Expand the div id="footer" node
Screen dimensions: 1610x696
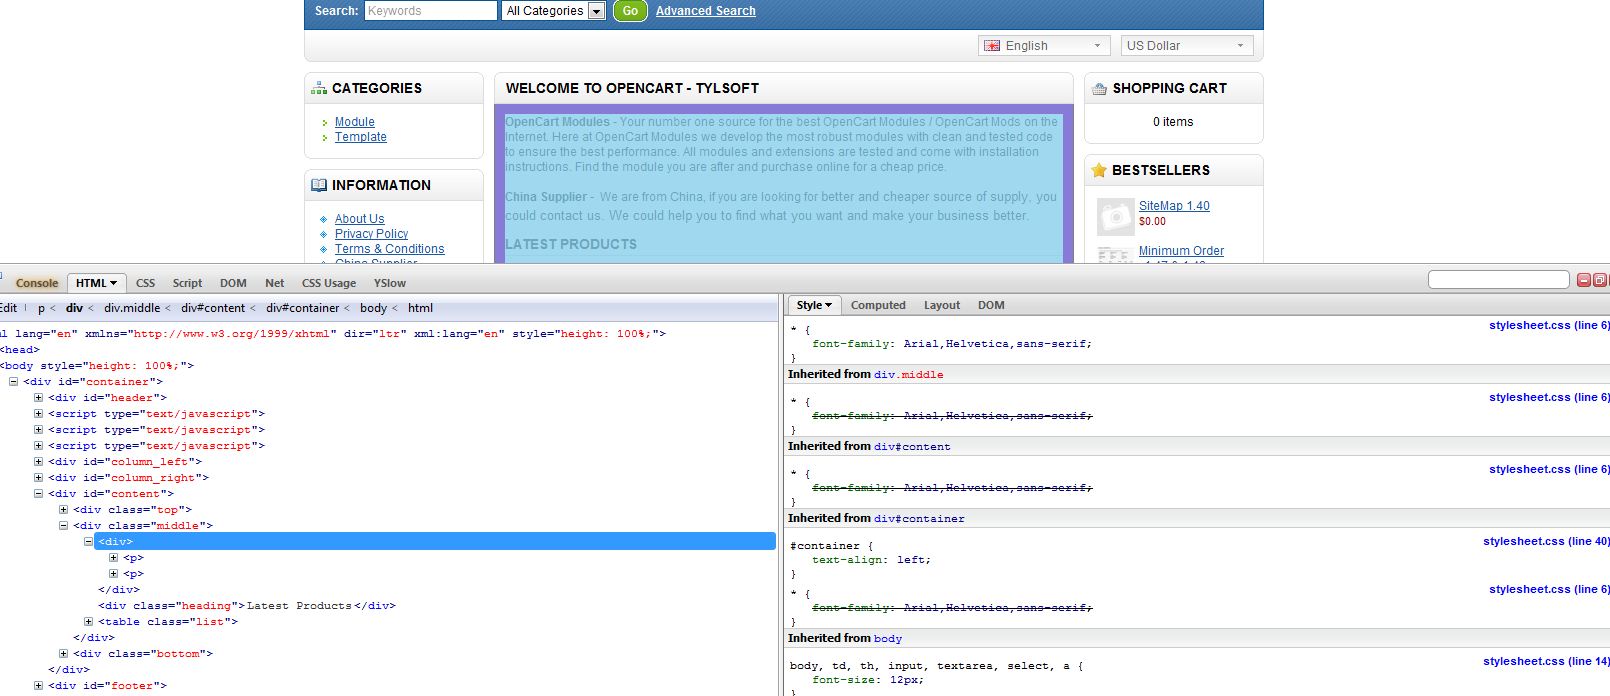(39, 686)
